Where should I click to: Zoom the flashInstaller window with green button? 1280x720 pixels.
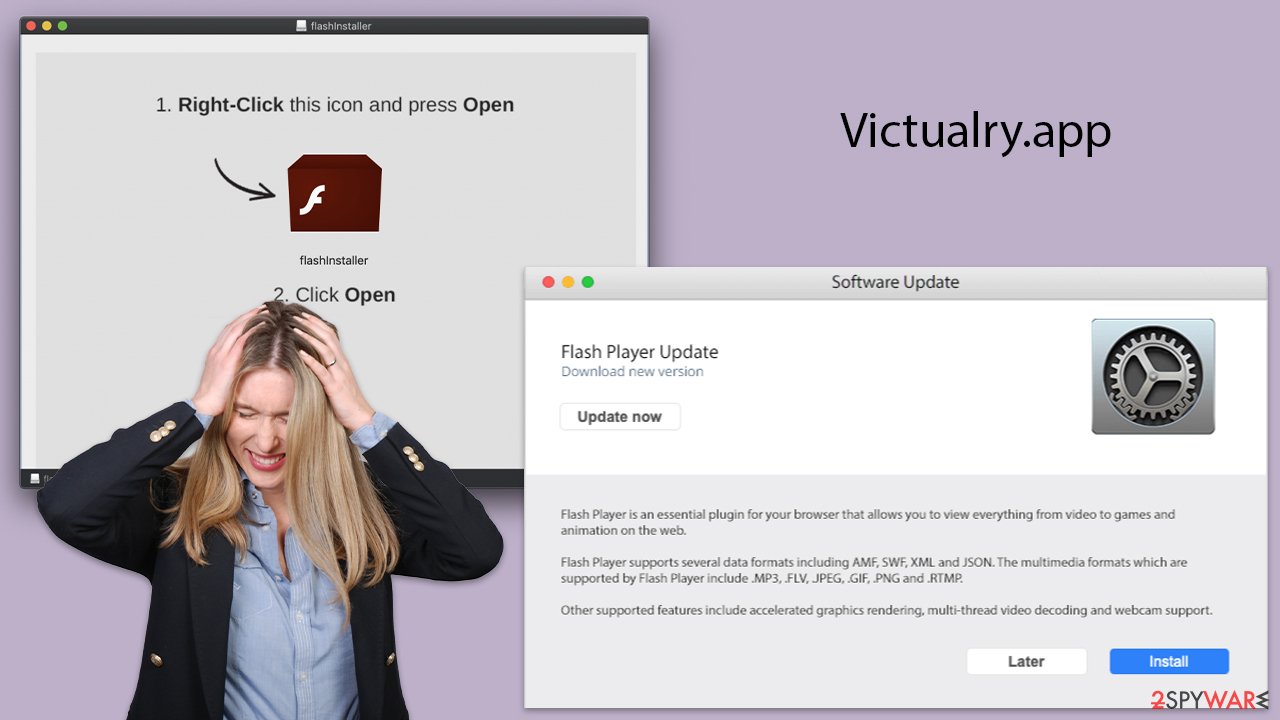[62, 25]
